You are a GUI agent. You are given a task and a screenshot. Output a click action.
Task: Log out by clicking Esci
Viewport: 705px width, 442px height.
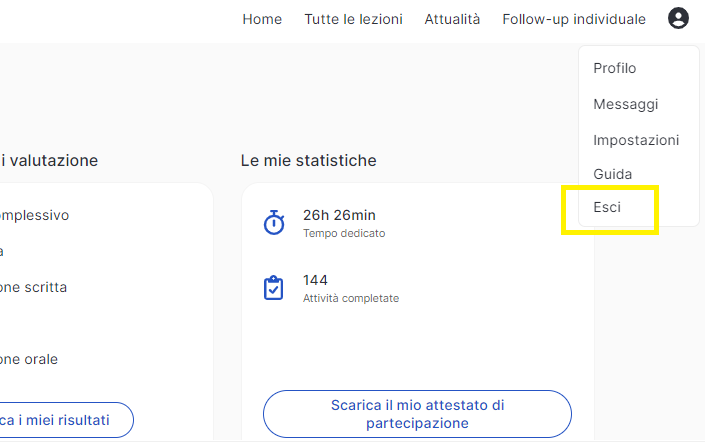607,209
